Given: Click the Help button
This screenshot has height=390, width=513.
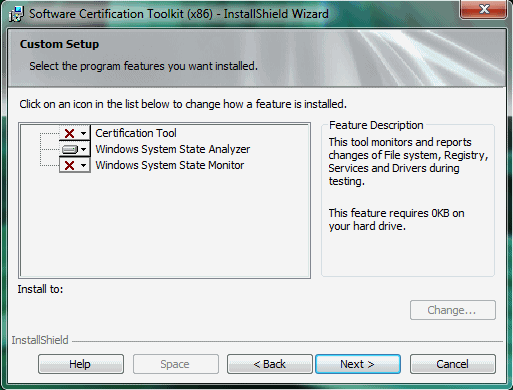Looking at the screenshot, I should point(81,364).
